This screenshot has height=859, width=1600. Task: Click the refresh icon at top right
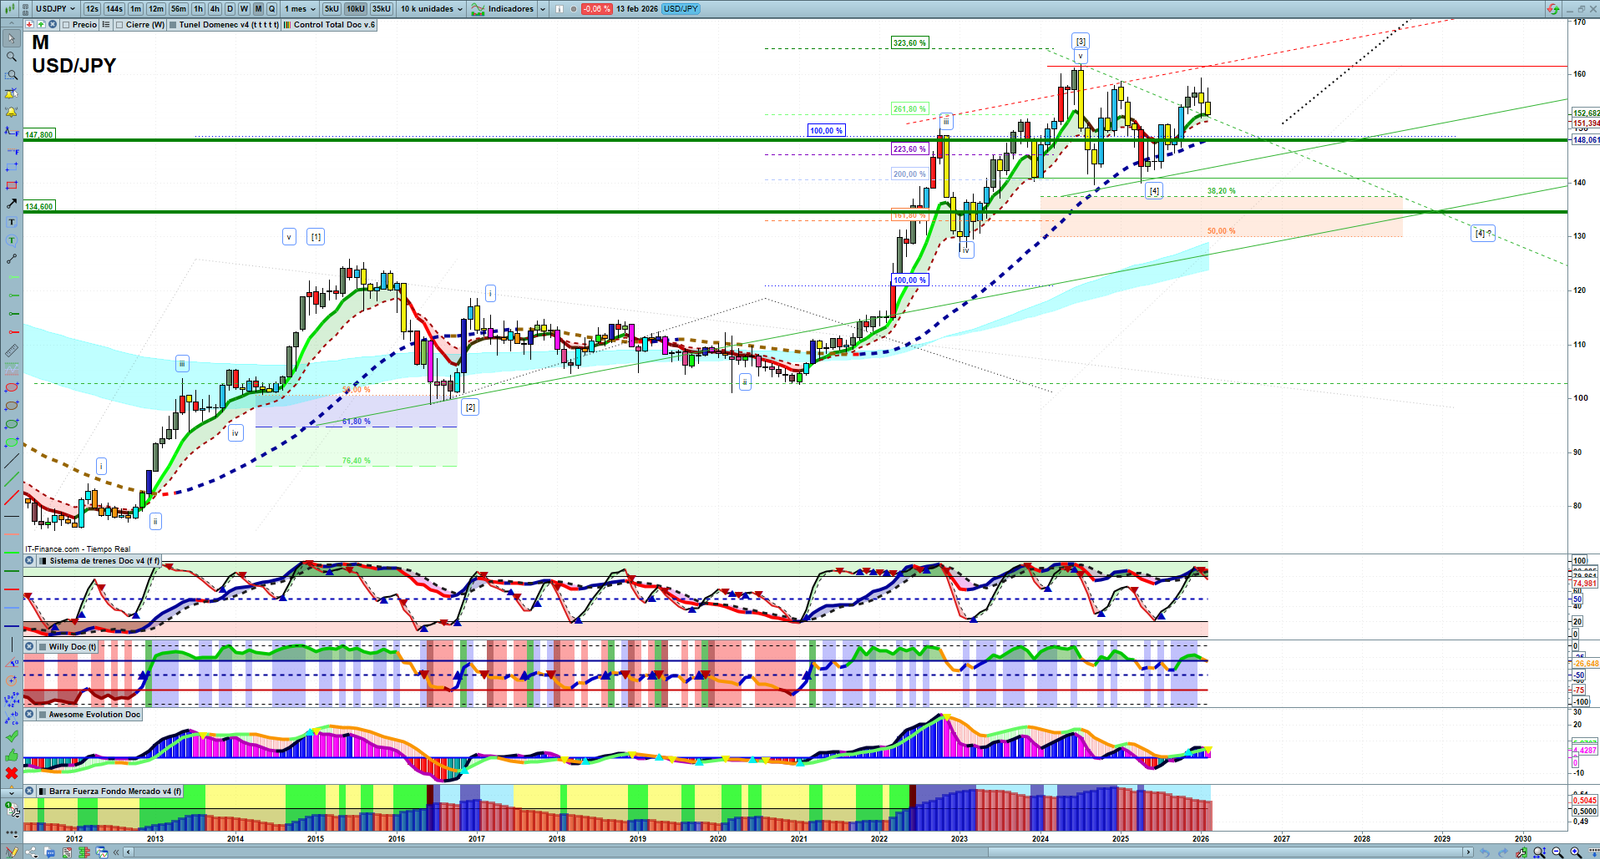[1553, 9]
